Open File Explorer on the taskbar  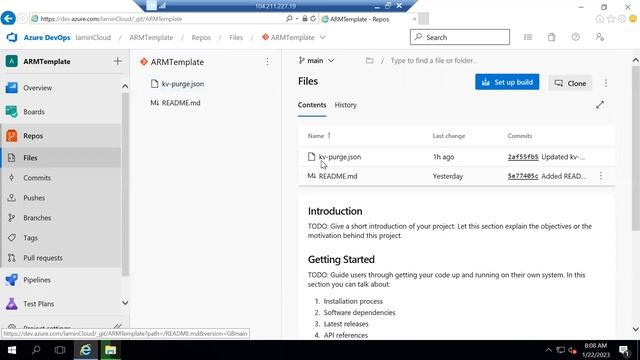(110, 350)
